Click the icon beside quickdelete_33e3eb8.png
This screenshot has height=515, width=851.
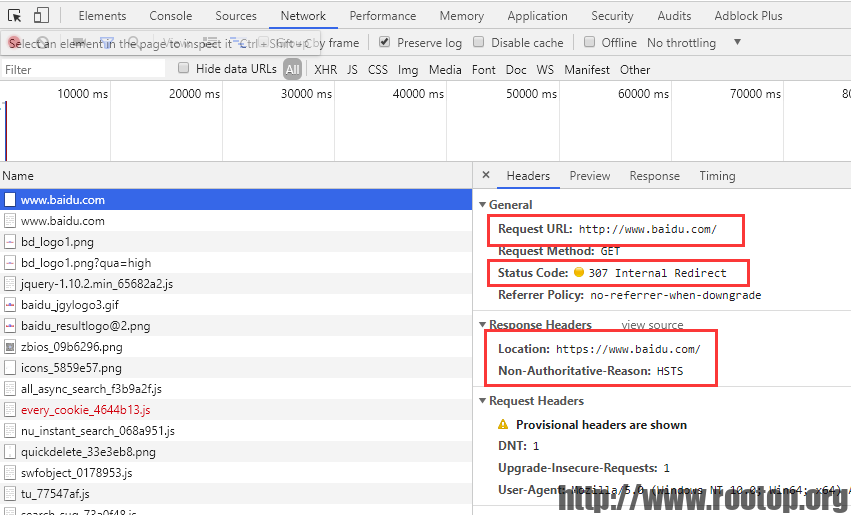10,452
